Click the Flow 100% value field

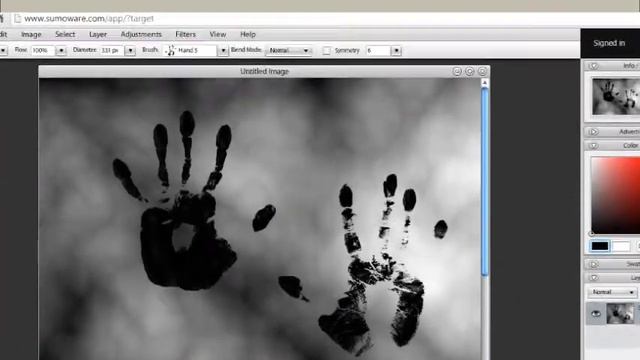[x=43, y=50]
